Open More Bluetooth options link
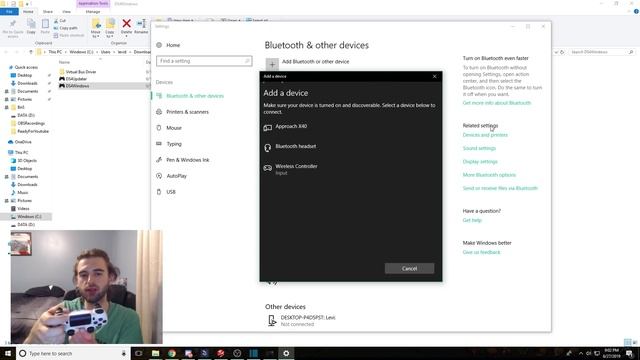This screenshot has width=640, height=360. tap(489, 175)
